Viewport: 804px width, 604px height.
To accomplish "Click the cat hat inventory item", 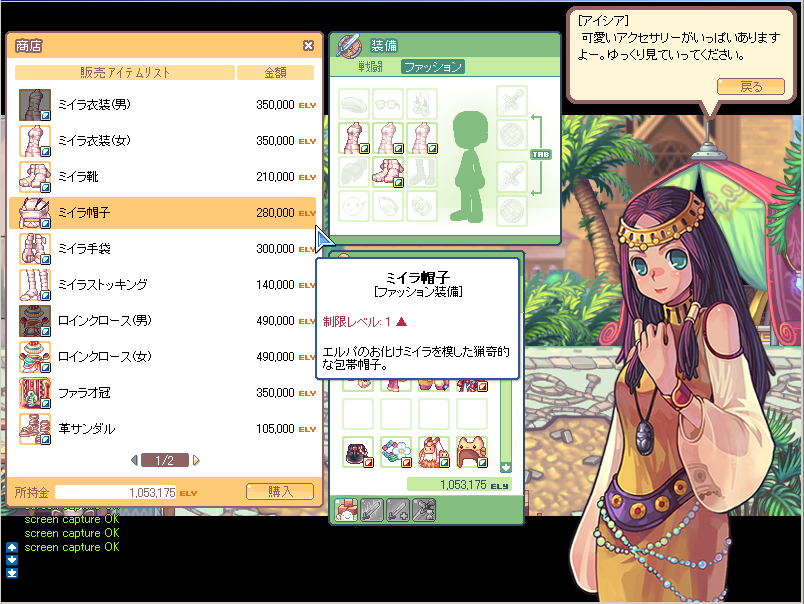I will [472, 452].
